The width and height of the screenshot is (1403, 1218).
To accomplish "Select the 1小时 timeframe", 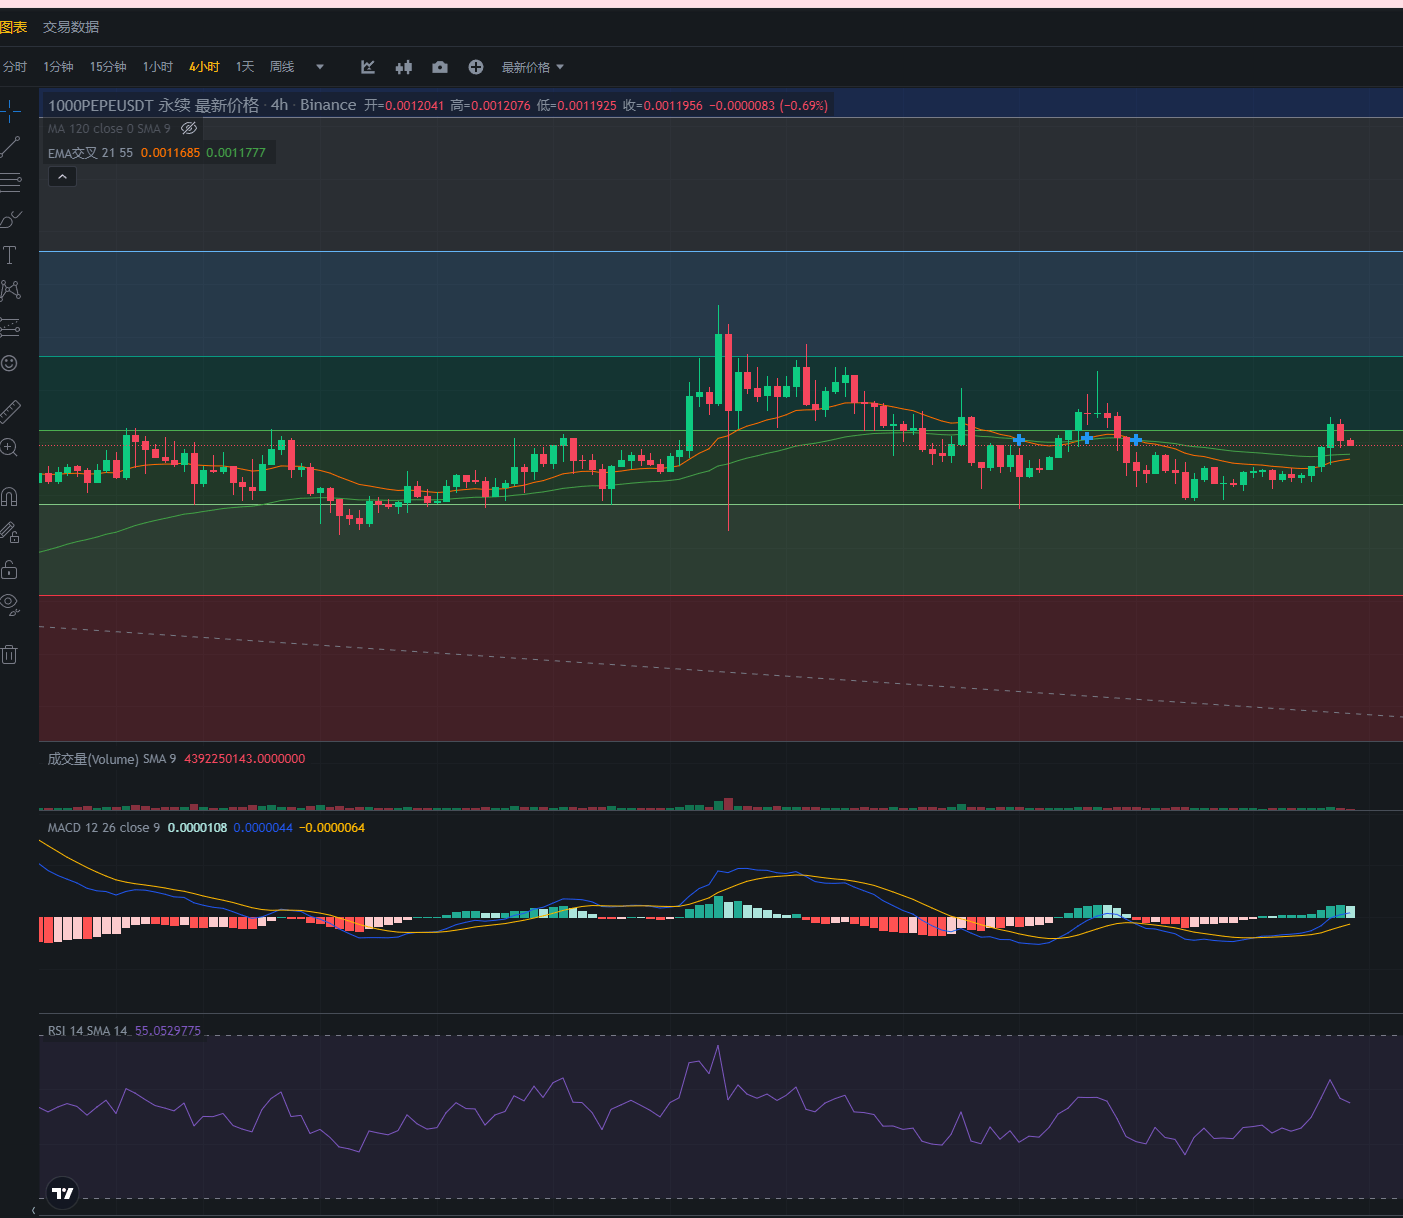I will (x=158, y=67).
